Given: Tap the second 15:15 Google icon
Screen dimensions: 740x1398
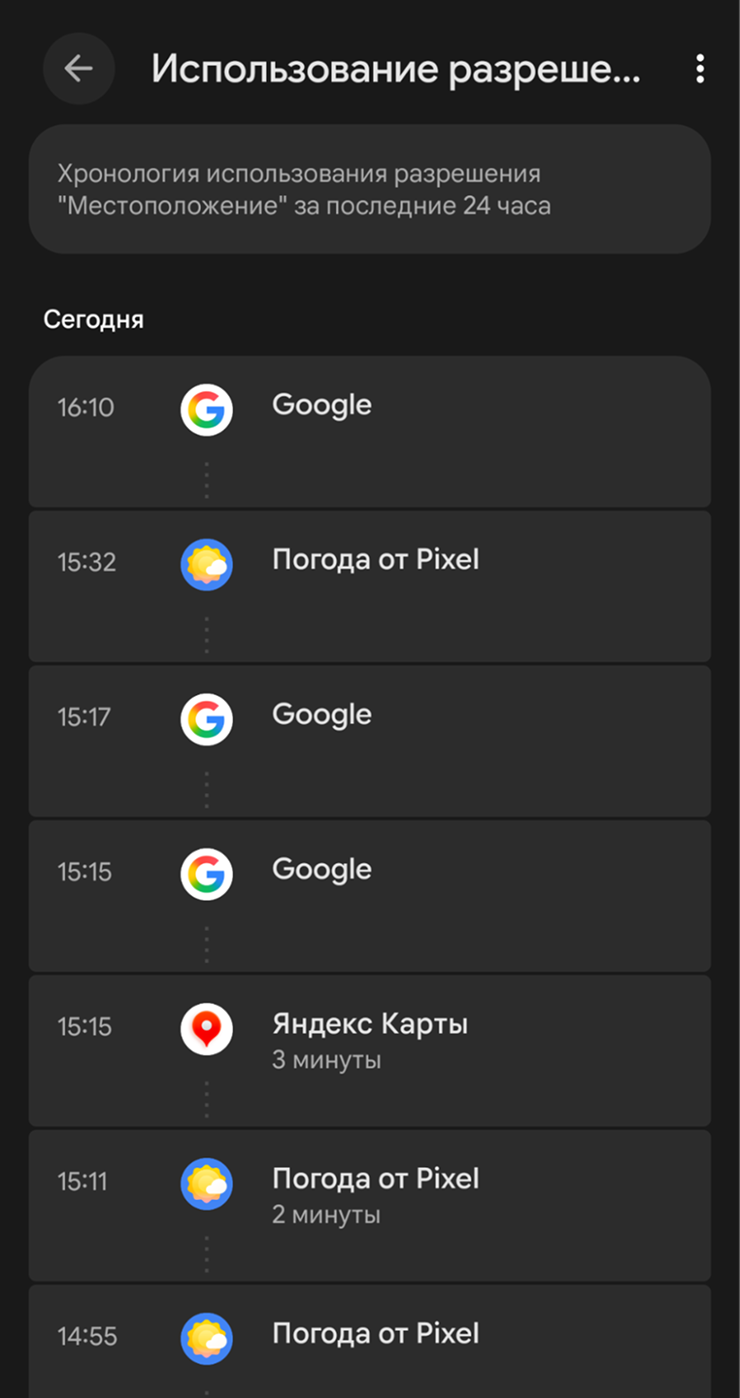Looking at the screenshot, I should (206, 874).
